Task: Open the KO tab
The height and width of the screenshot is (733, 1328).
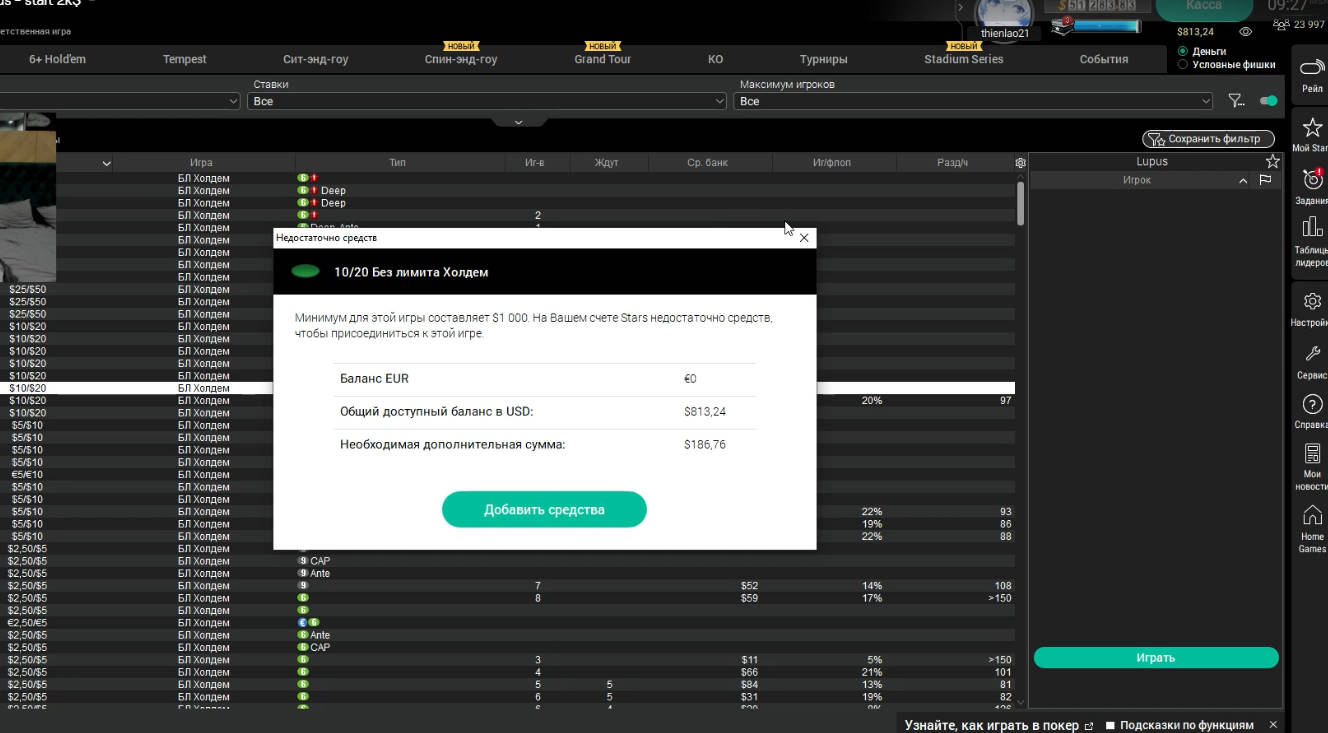Action: pyautogui.click(x=715, y=59)
